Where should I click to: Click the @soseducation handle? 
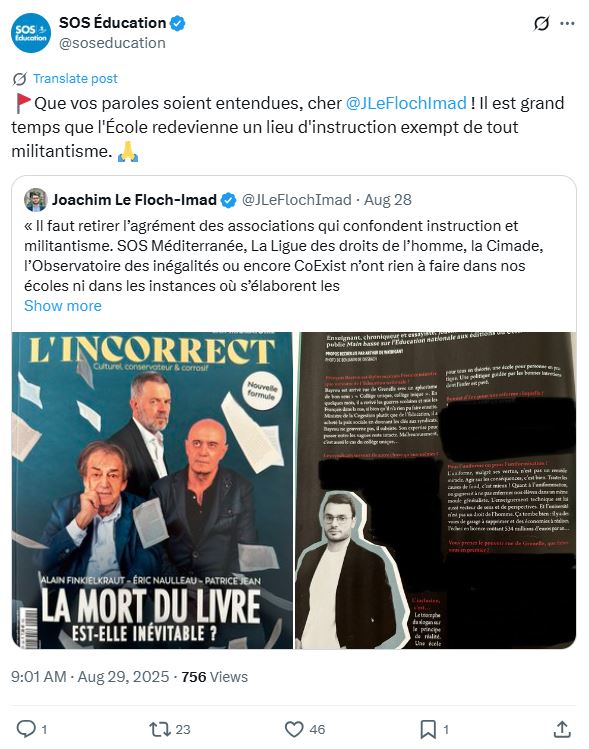112,43
